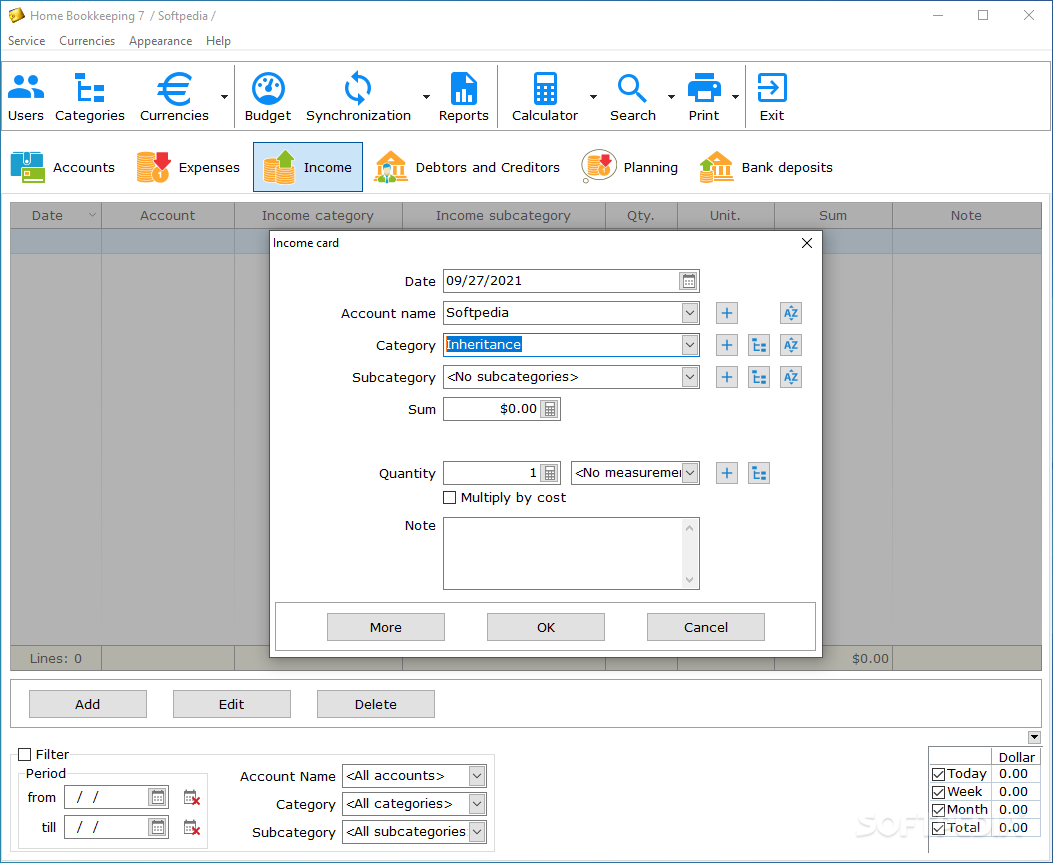Add new subcategory with plus icon

click(727, 377)
